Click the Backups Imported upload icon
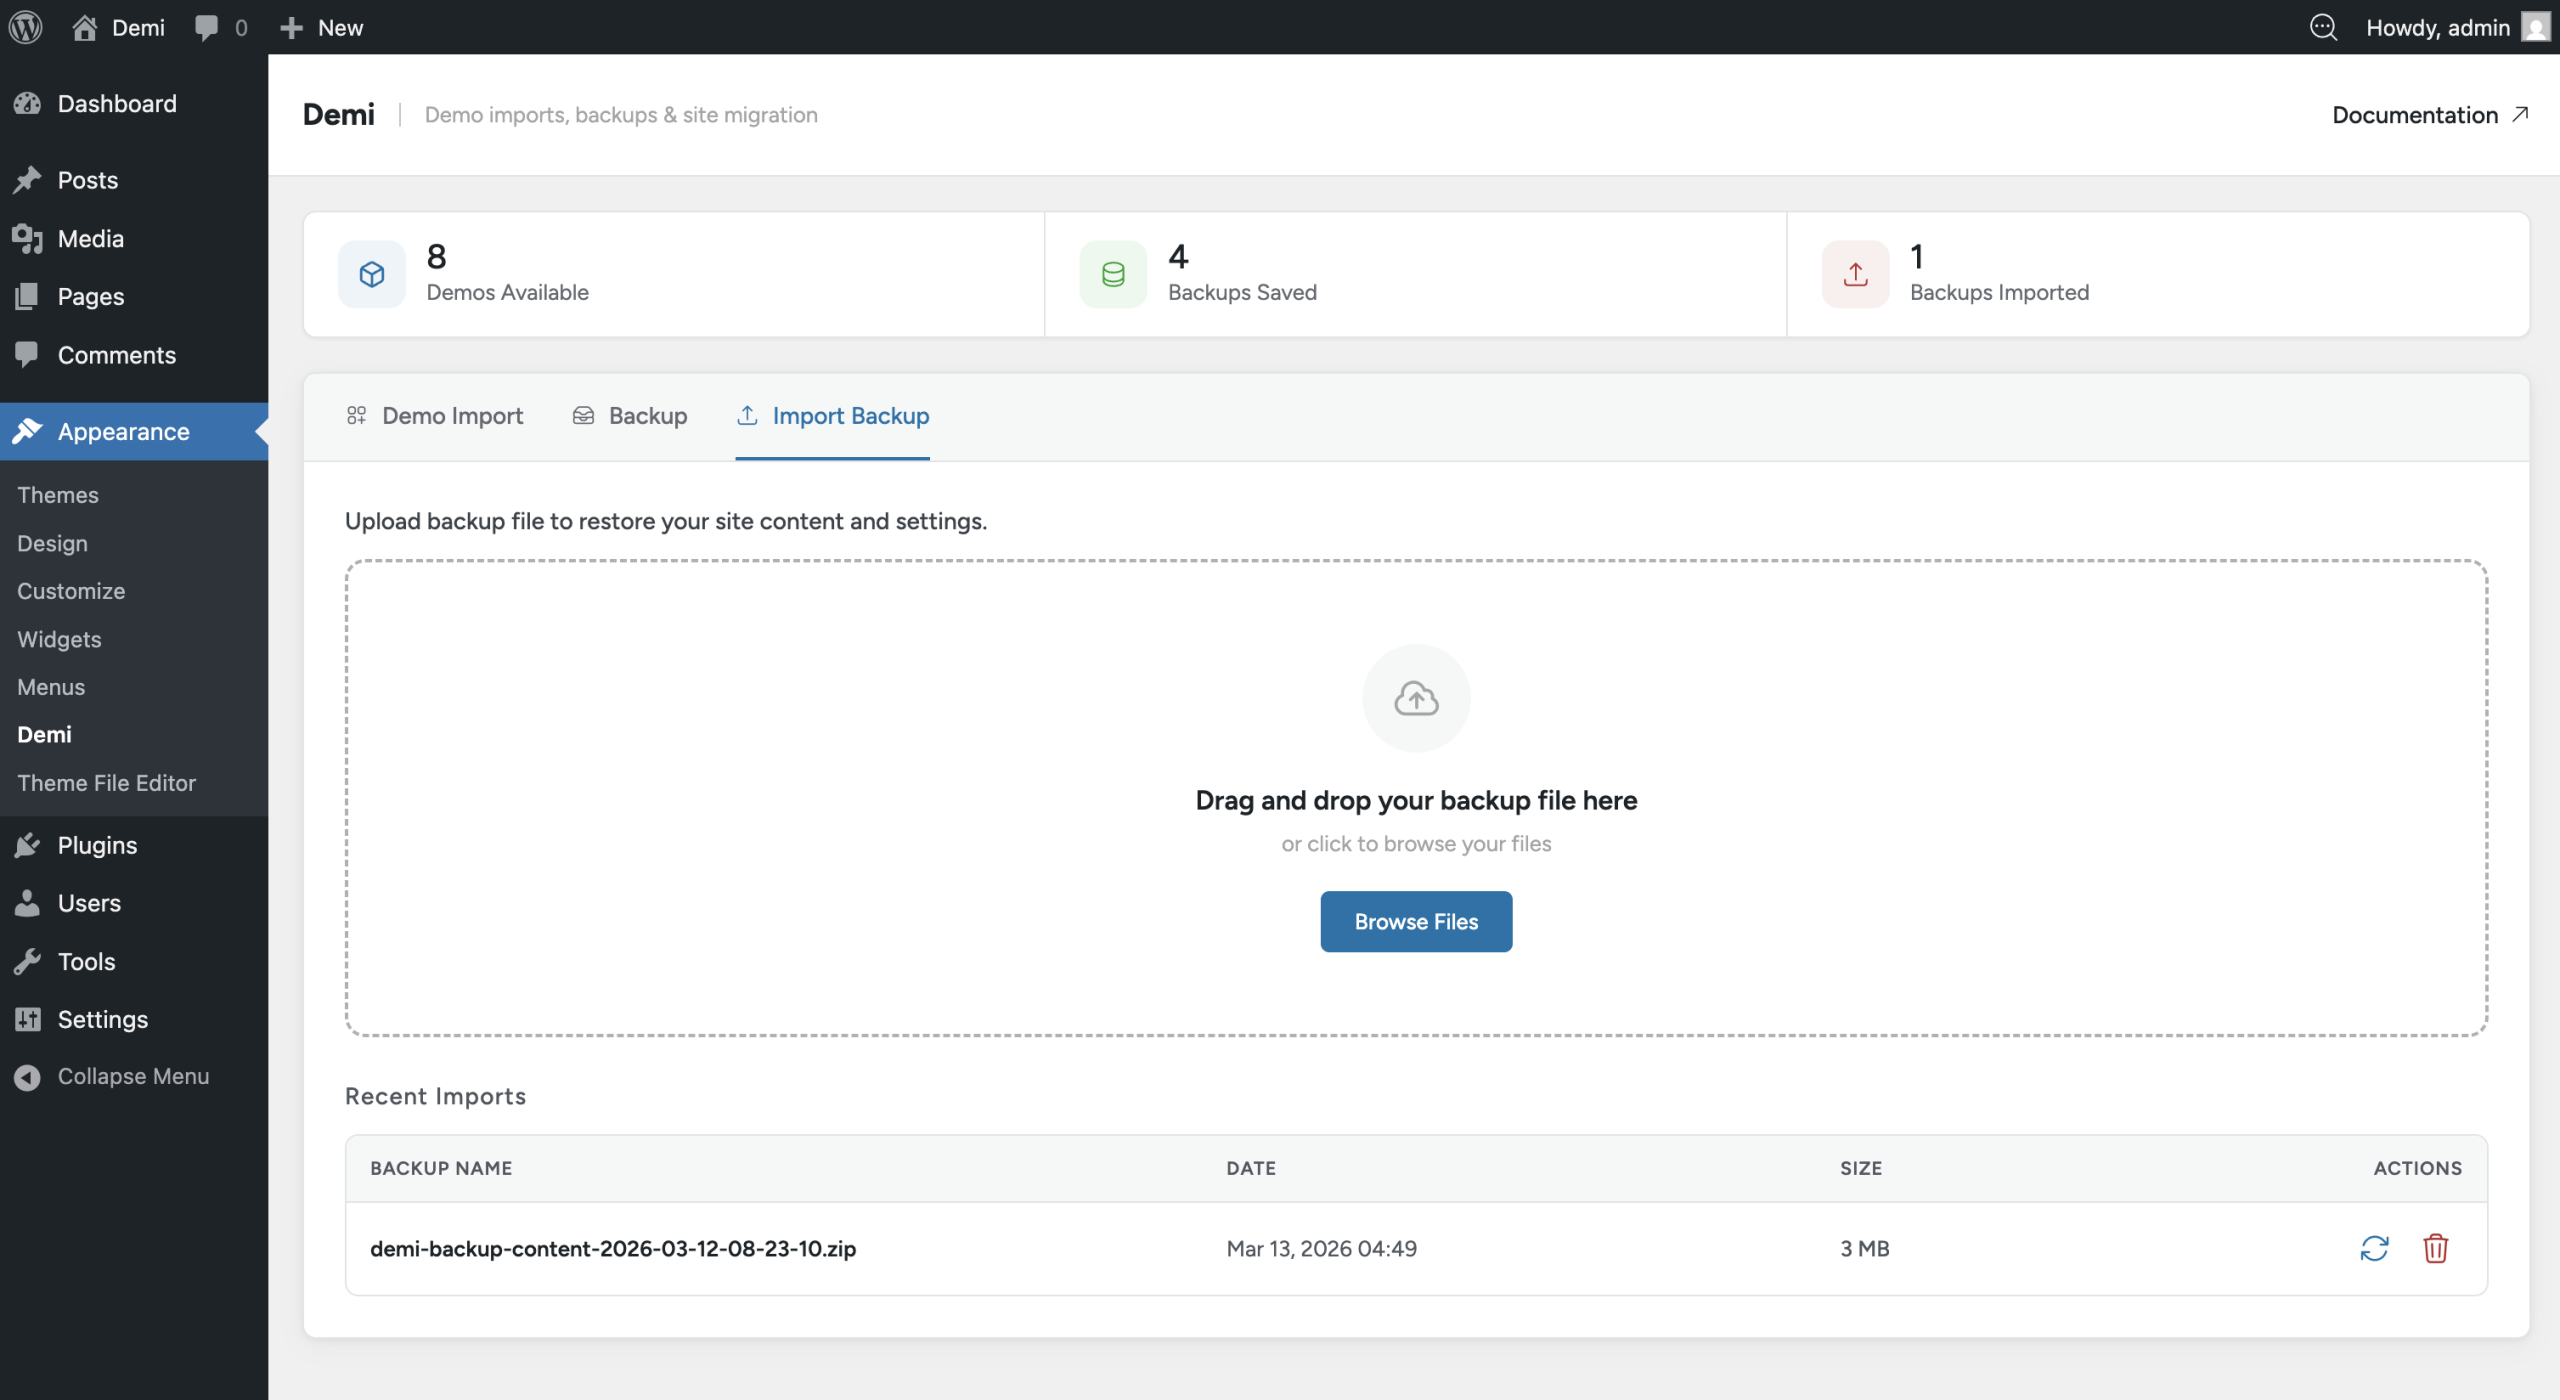Screen dimensions: 2560x1400 tap(1855, 274)
